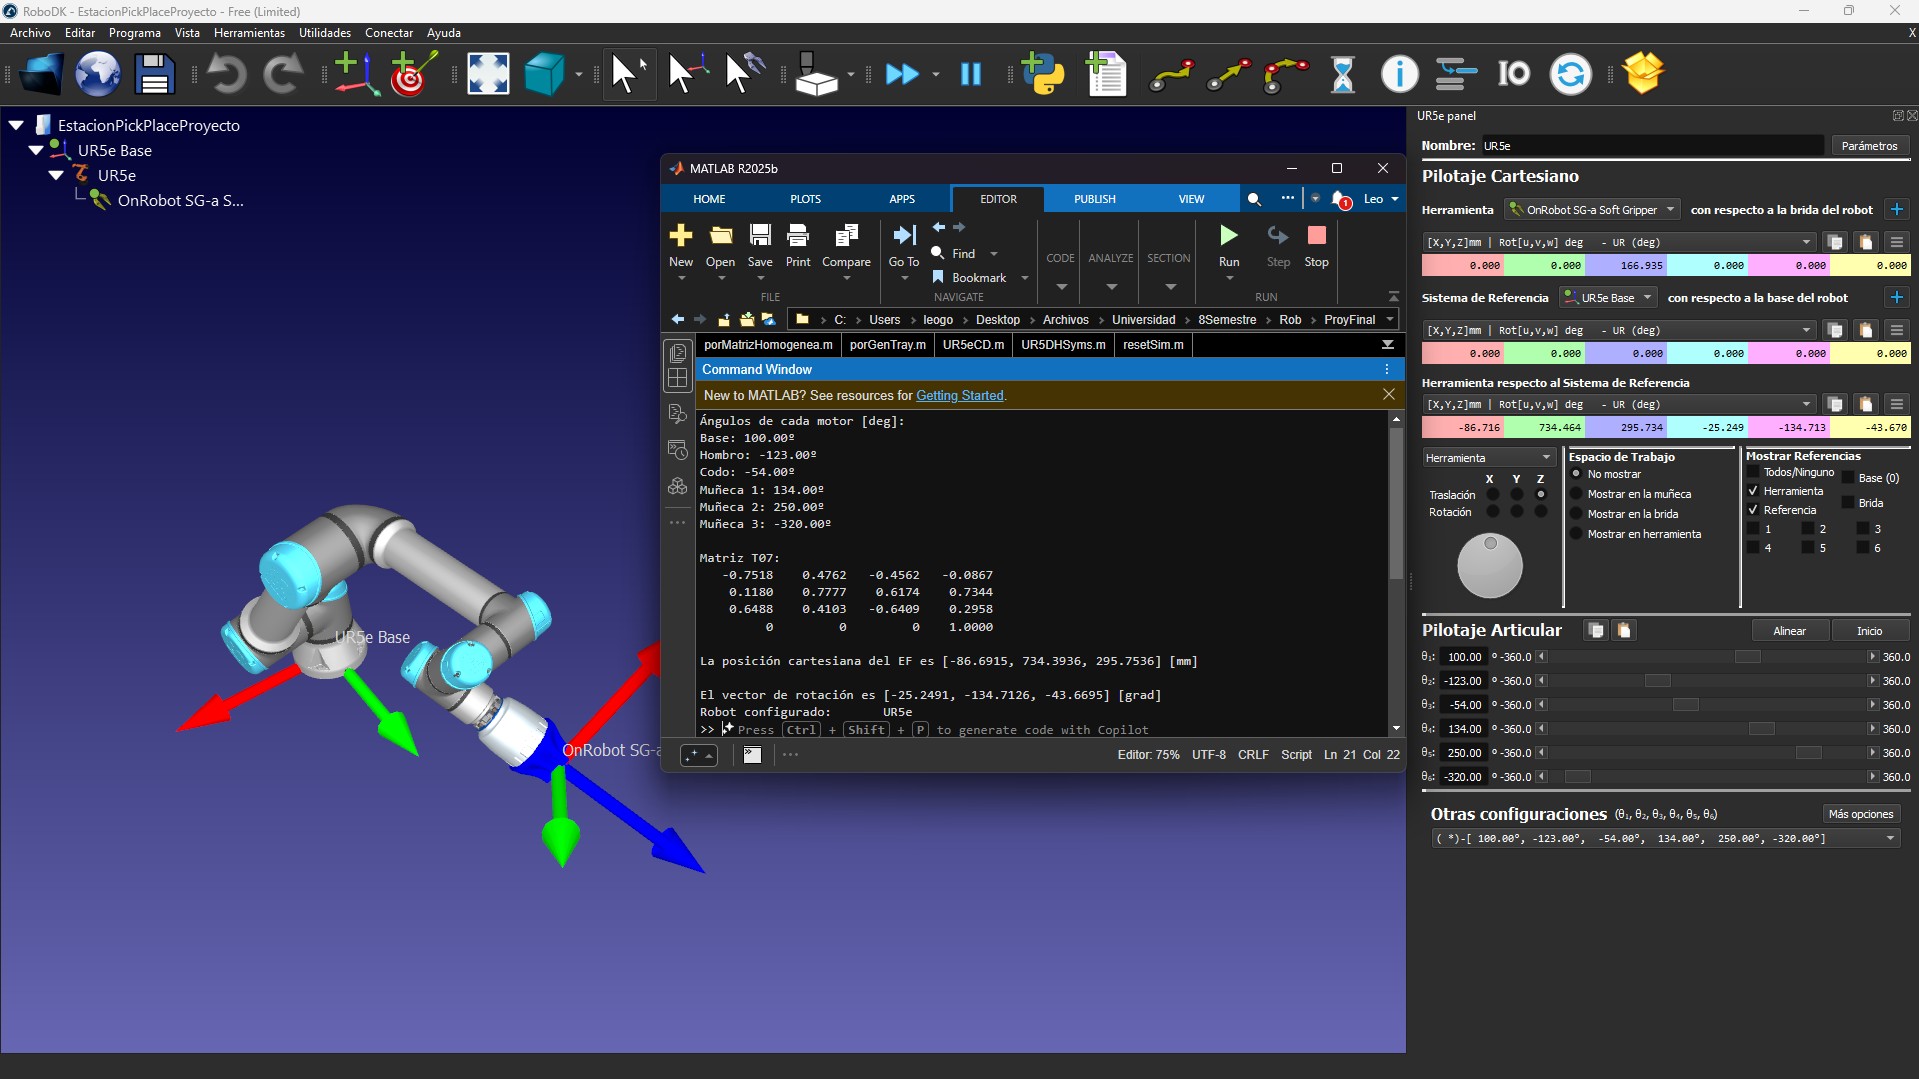Insert a Joint Move instruction icon
The height and width of the screenshot is (1079, 1919).
coord(1171,74)
